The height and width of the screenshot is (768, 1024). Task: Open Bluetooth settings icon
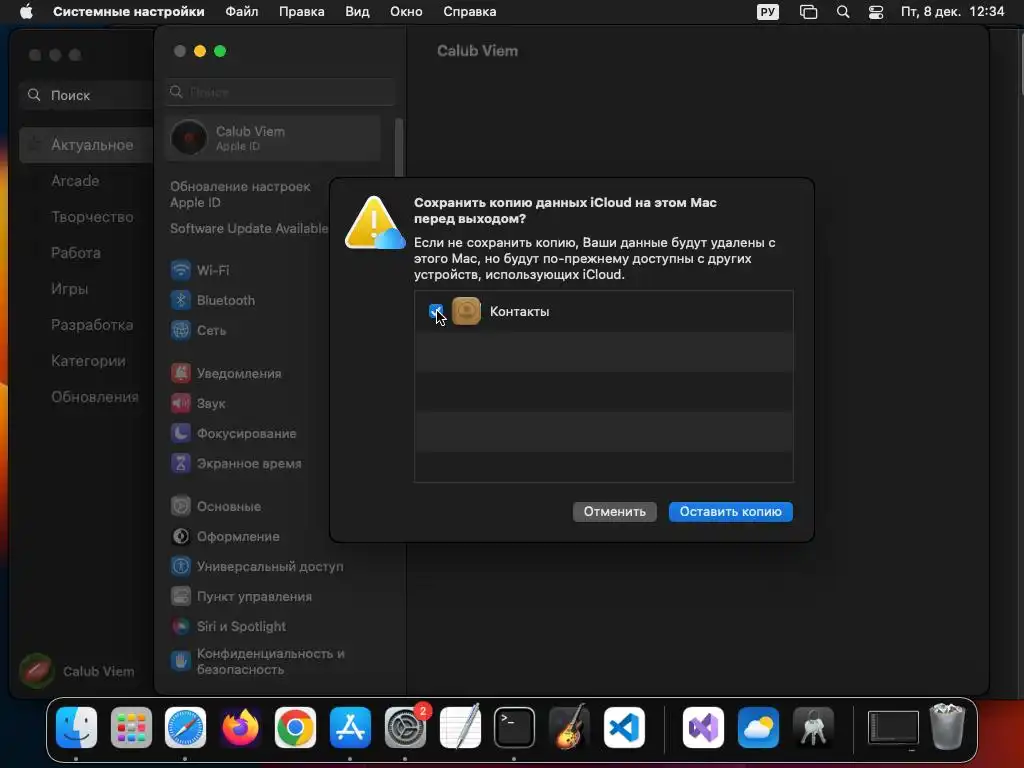click(x=180, y=300)
